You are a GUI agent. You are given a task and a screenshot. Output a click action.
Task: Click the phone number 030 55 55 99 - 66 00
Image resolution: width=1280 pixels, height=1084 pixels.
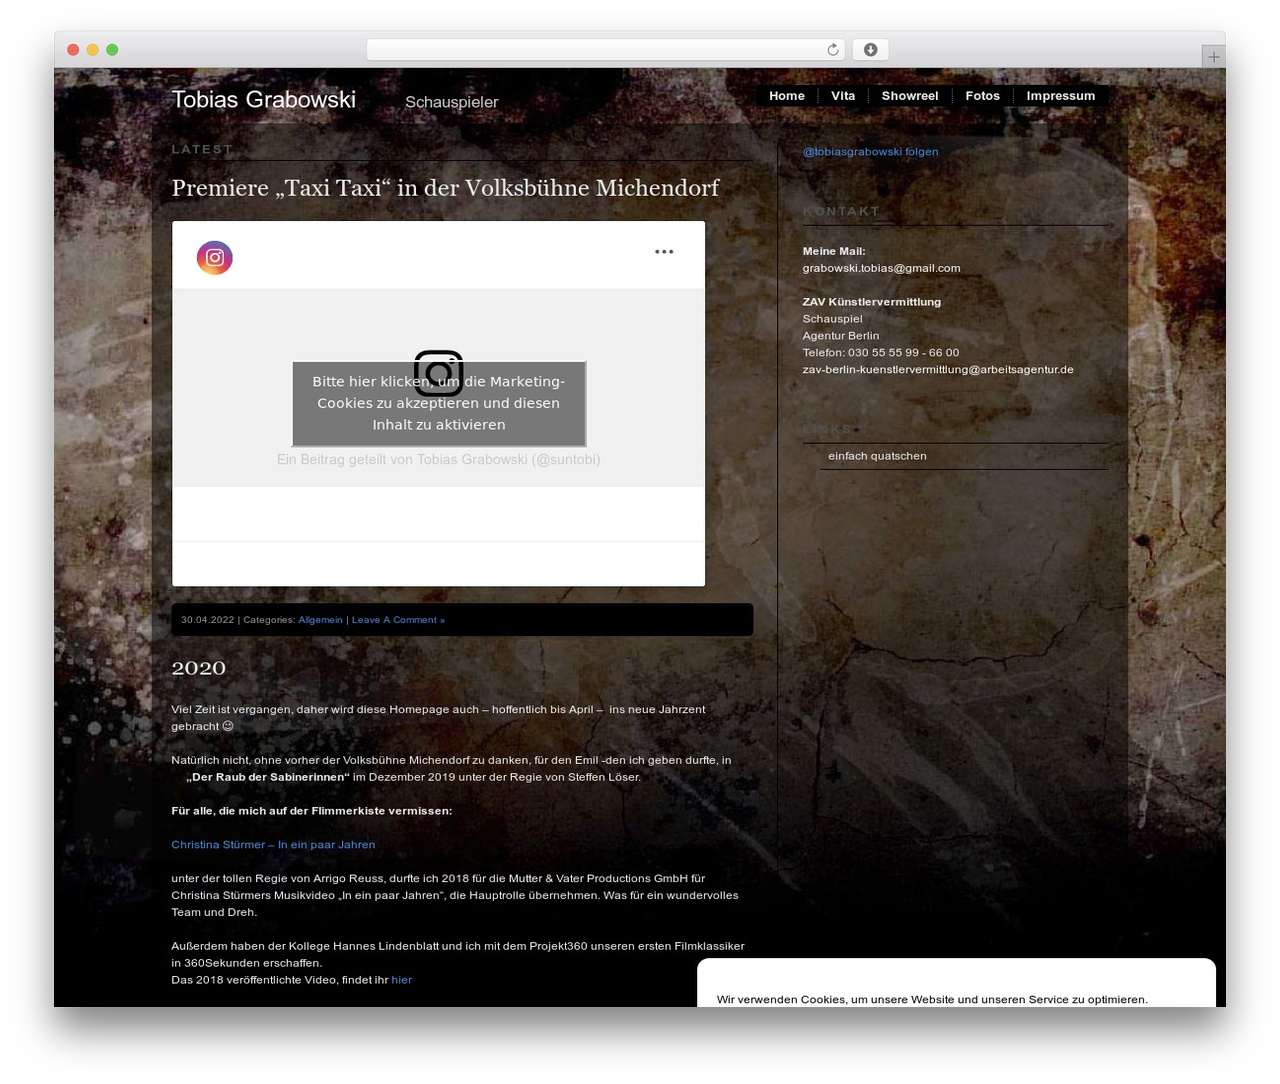[903, 353]
